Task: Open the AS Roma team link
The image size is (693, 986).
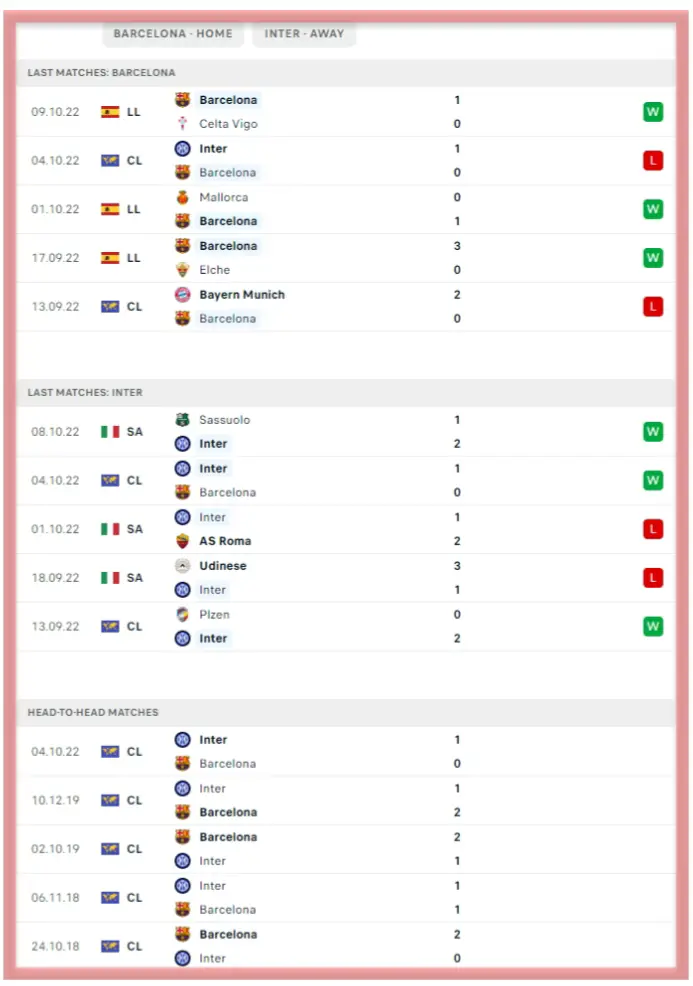Action: coord(225,541)
